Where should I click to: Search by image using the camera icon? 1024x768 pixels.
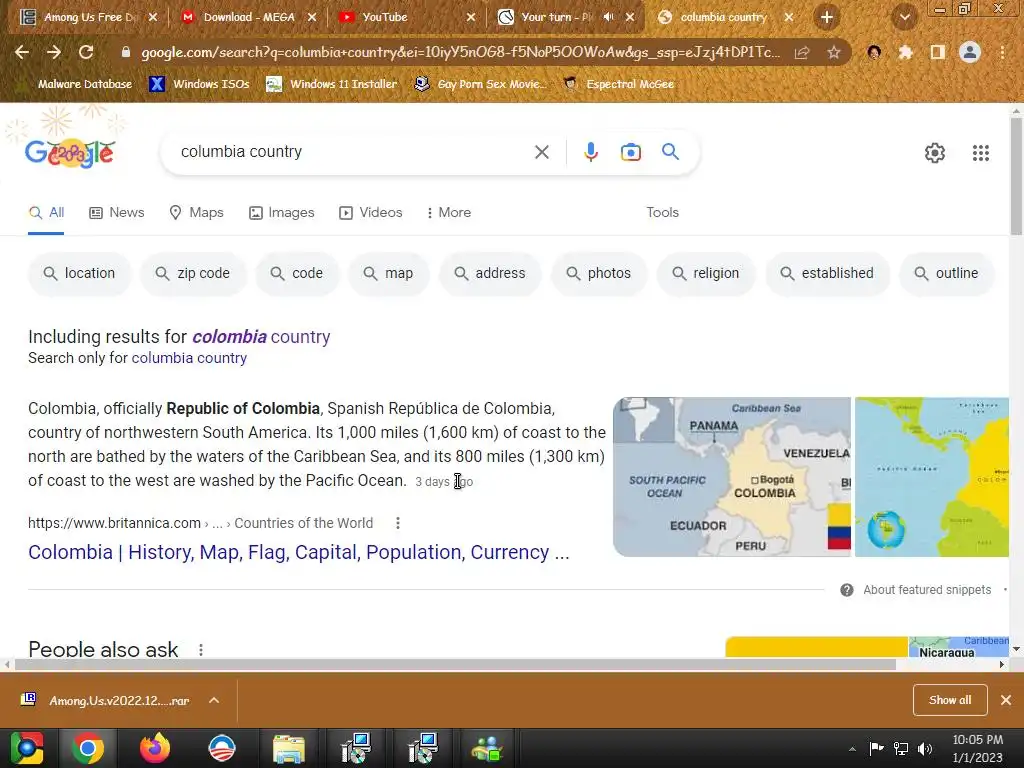coord(630,152)
